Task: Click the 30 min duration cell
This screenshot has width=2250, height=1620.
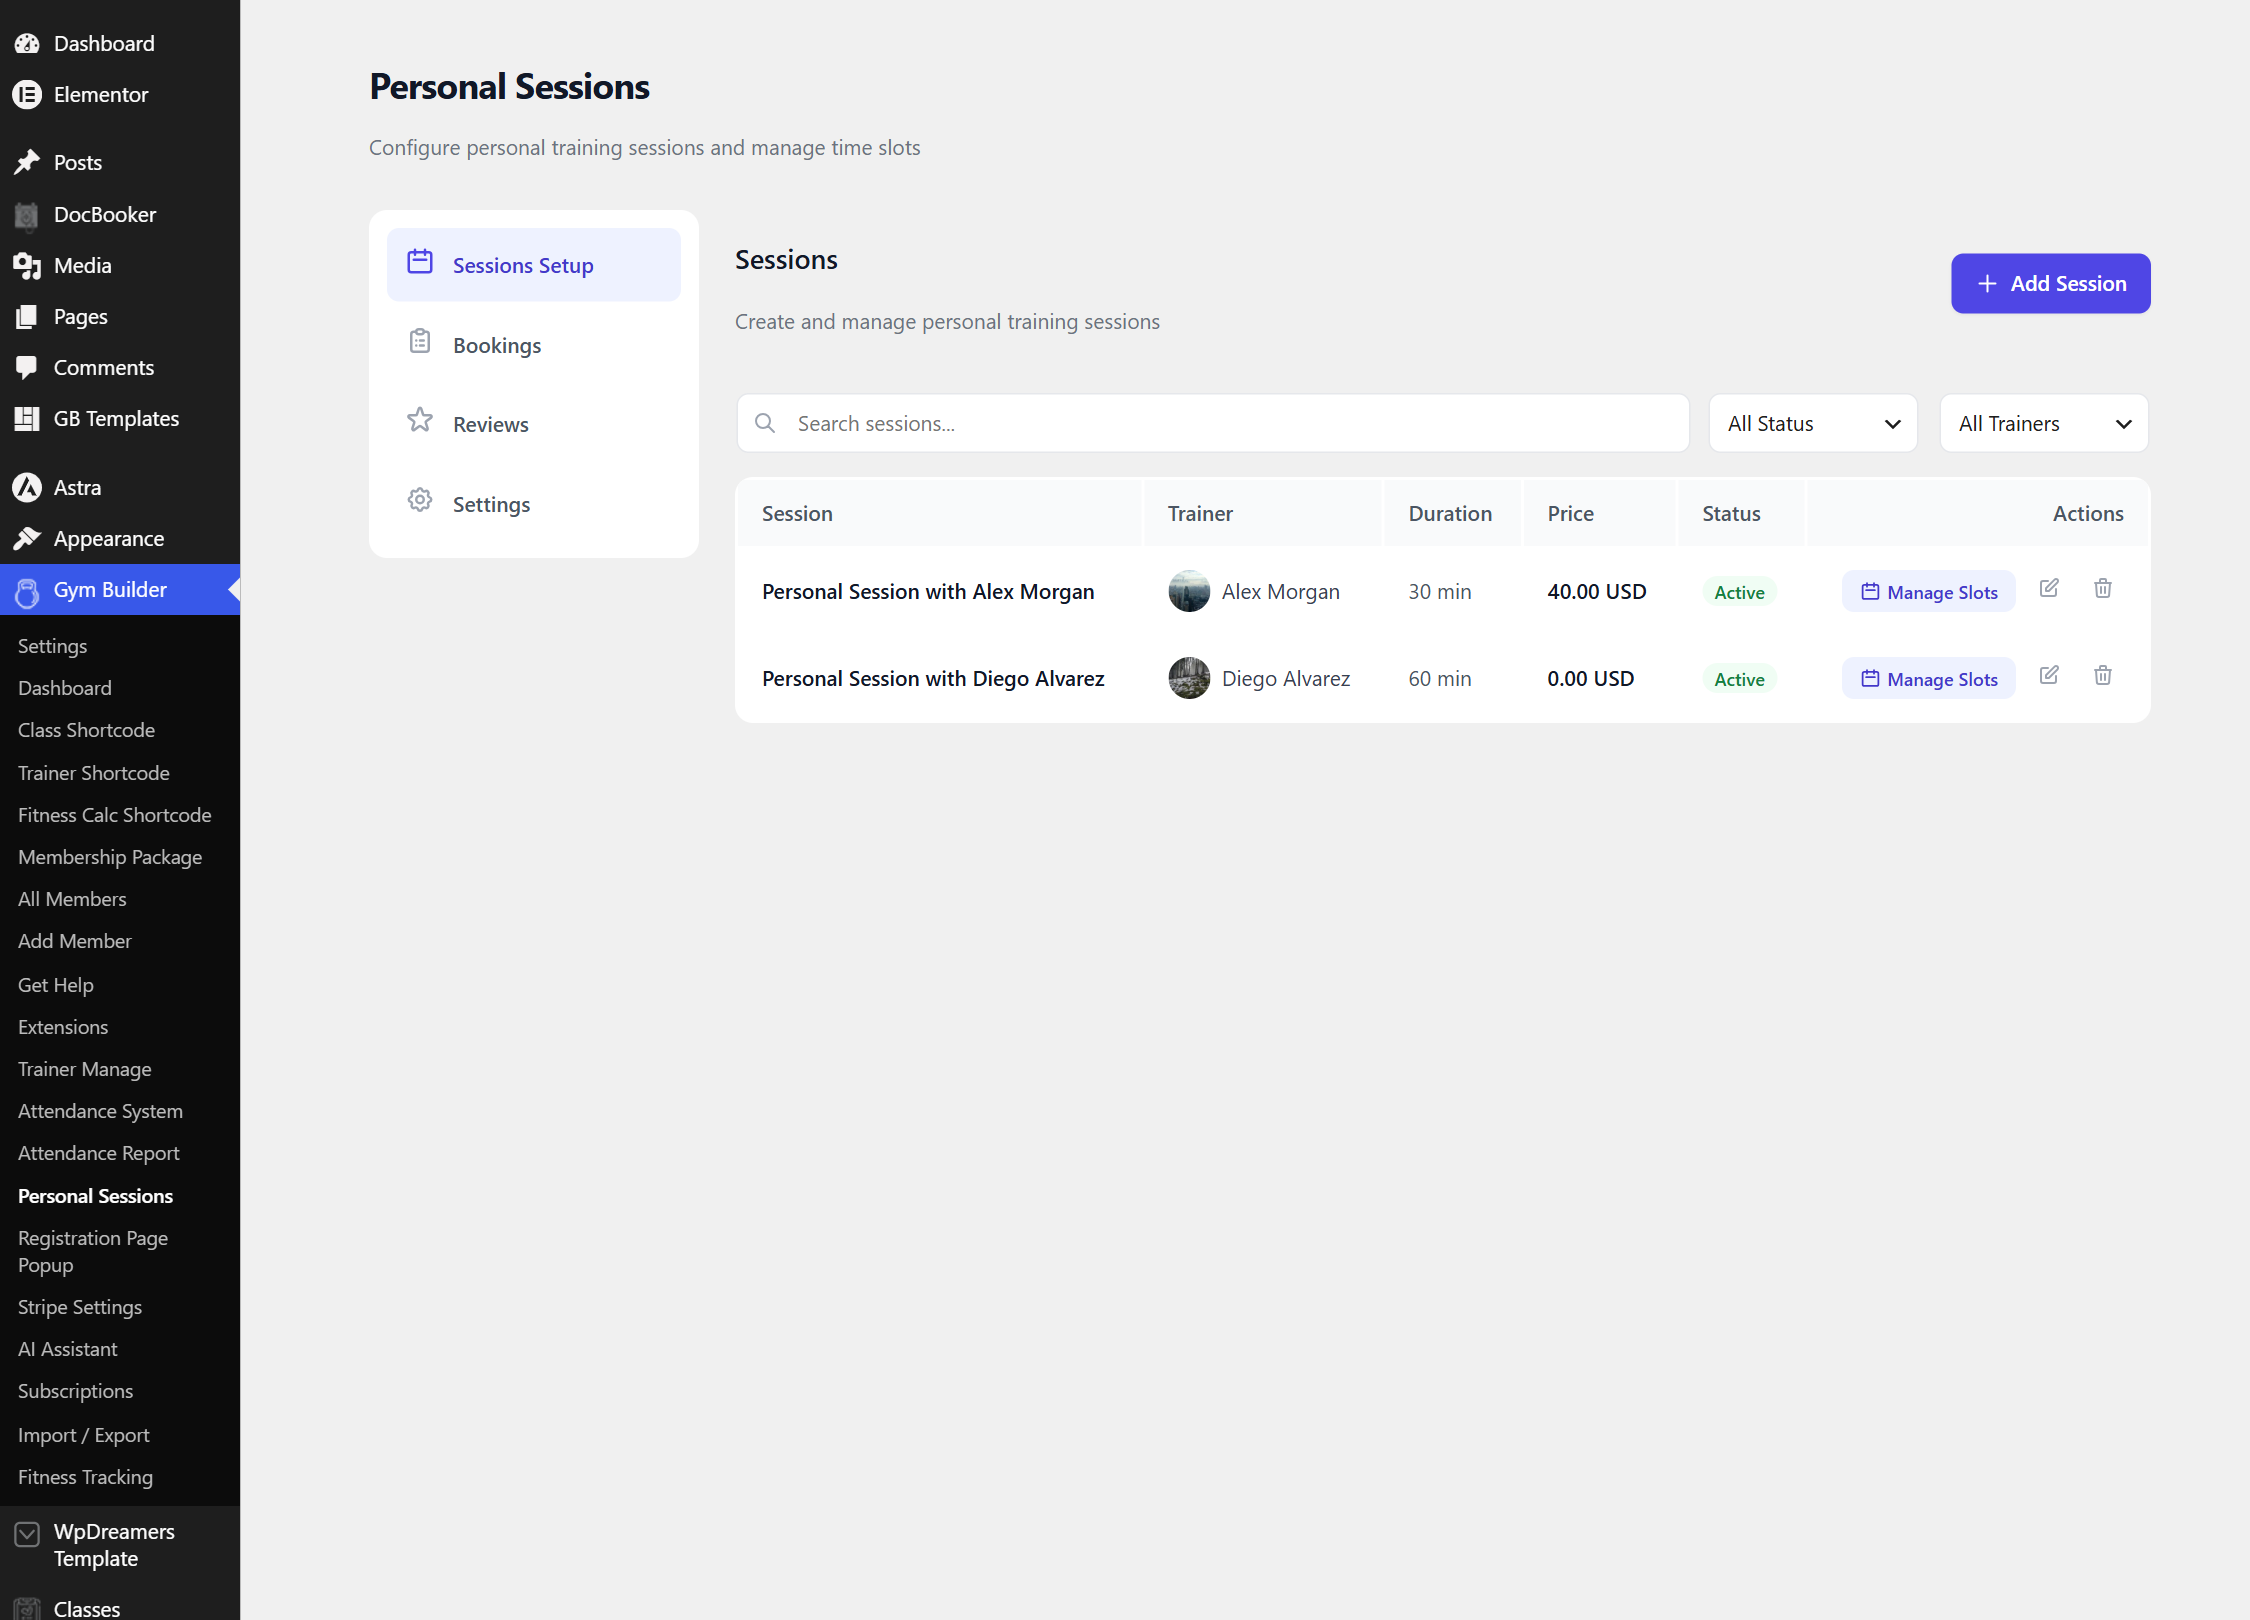Action: click(x=1440, y=591)
